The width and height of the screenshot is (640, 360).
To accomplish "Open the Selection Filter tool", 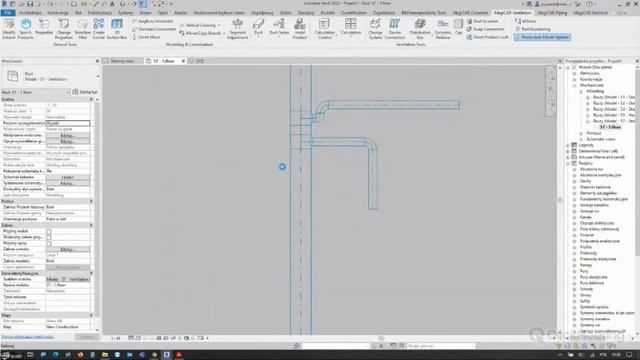I will [x=82, y=29].
